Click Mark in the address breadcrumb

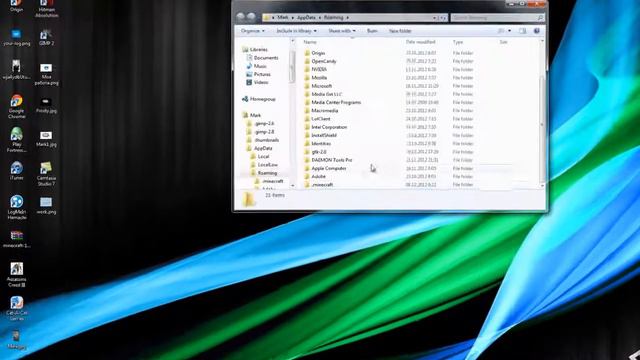pos(283,18)
